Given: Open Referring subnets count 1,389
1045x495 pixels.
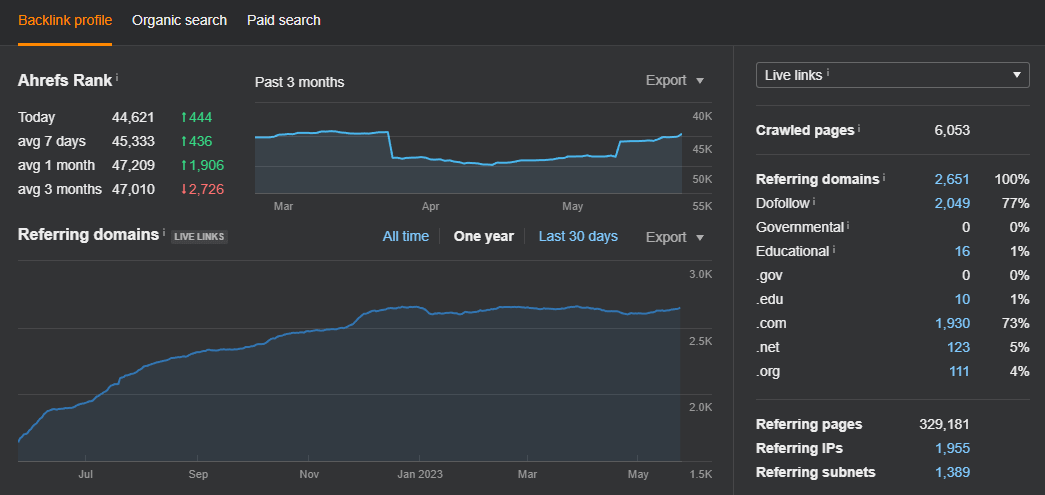Looking at the screenshot, I should pyautogui.click(x=952, y=472).
